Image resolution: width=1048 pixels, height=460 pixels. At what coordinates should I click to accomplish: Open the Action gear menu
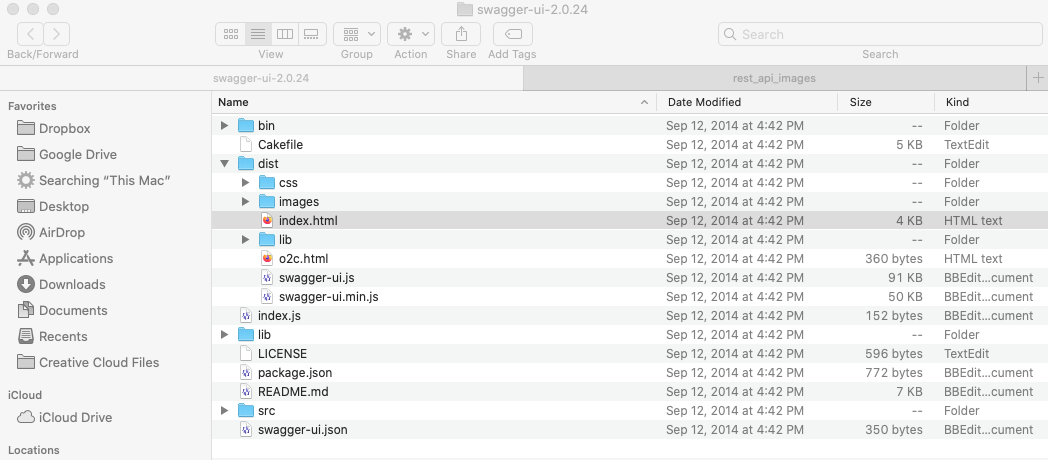[x=410, y=34]
